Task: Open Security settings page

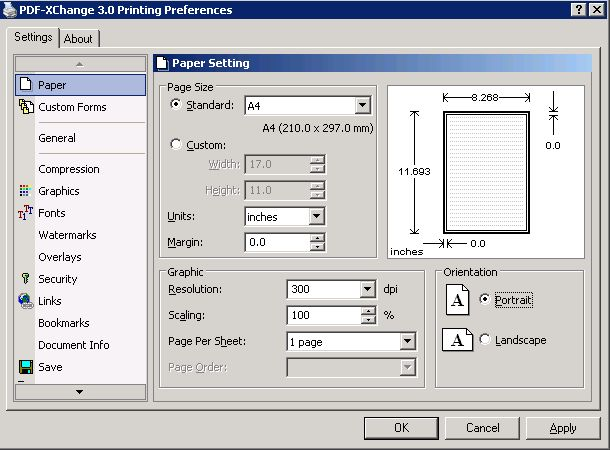Action: coord(58,279)
